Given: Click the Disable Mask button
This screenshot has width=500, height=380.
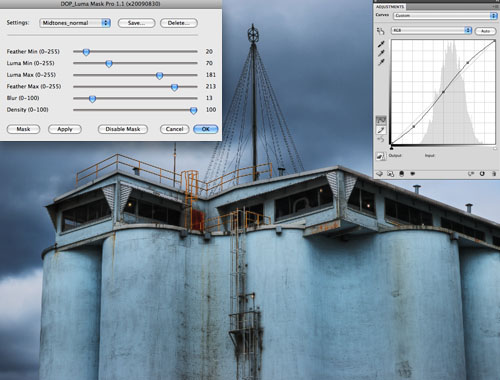Looking at the screenshot, I should click(123, 129).
